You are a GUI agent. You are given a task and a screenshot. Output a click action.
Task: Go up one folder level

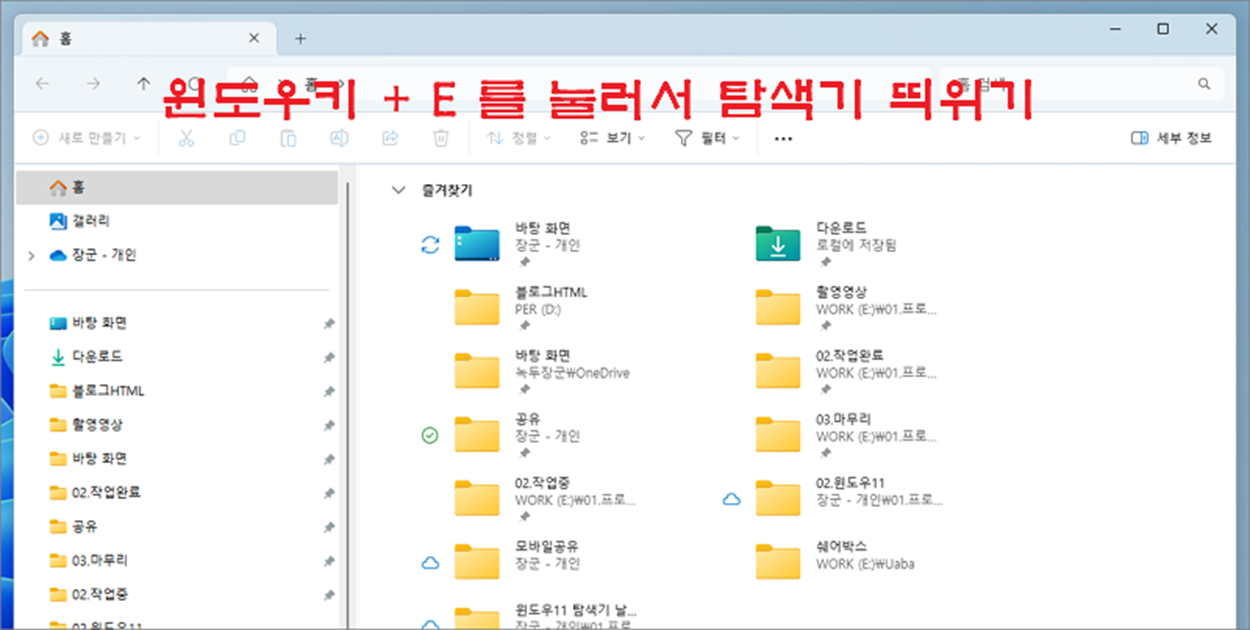143,84
